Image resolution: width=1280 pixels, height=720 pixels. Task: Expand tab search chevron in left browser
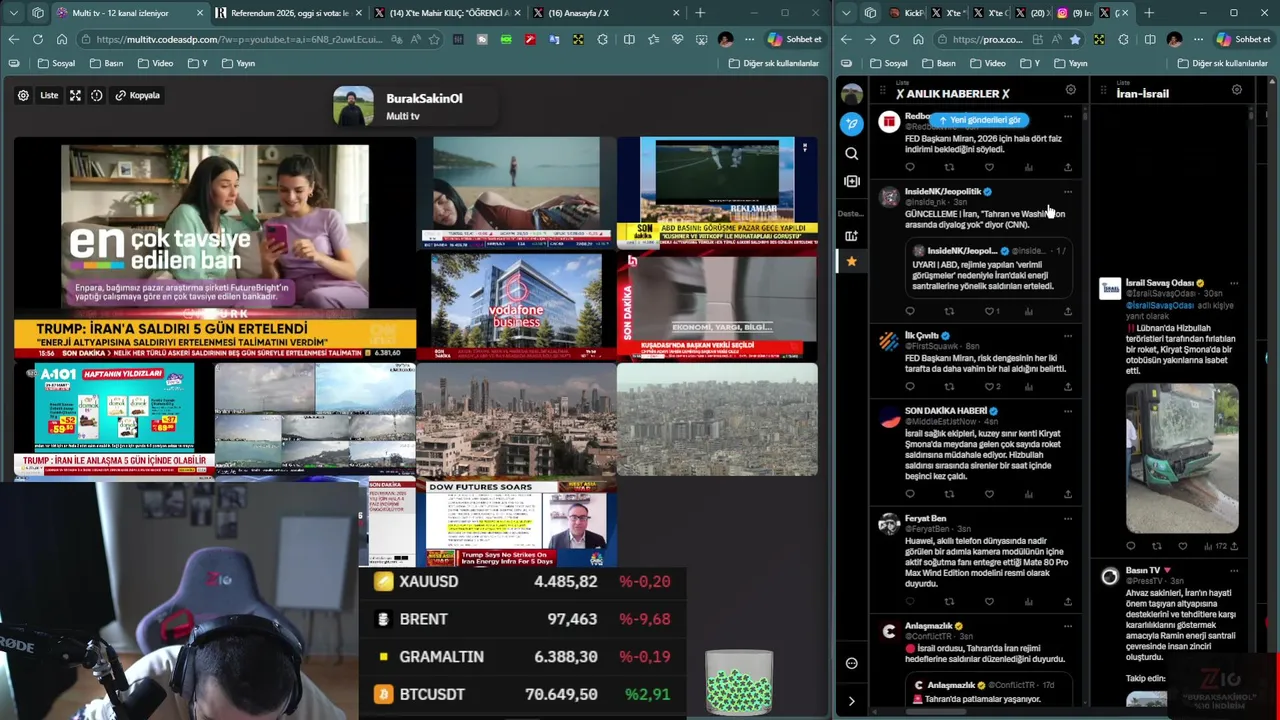pyautogui.click(x=13, y=13)
